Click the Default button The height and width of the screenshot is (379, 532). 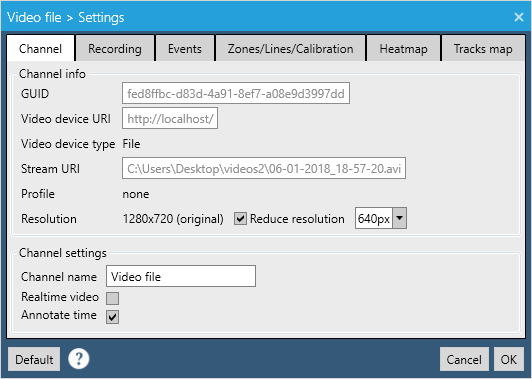(x=34, y=359)
